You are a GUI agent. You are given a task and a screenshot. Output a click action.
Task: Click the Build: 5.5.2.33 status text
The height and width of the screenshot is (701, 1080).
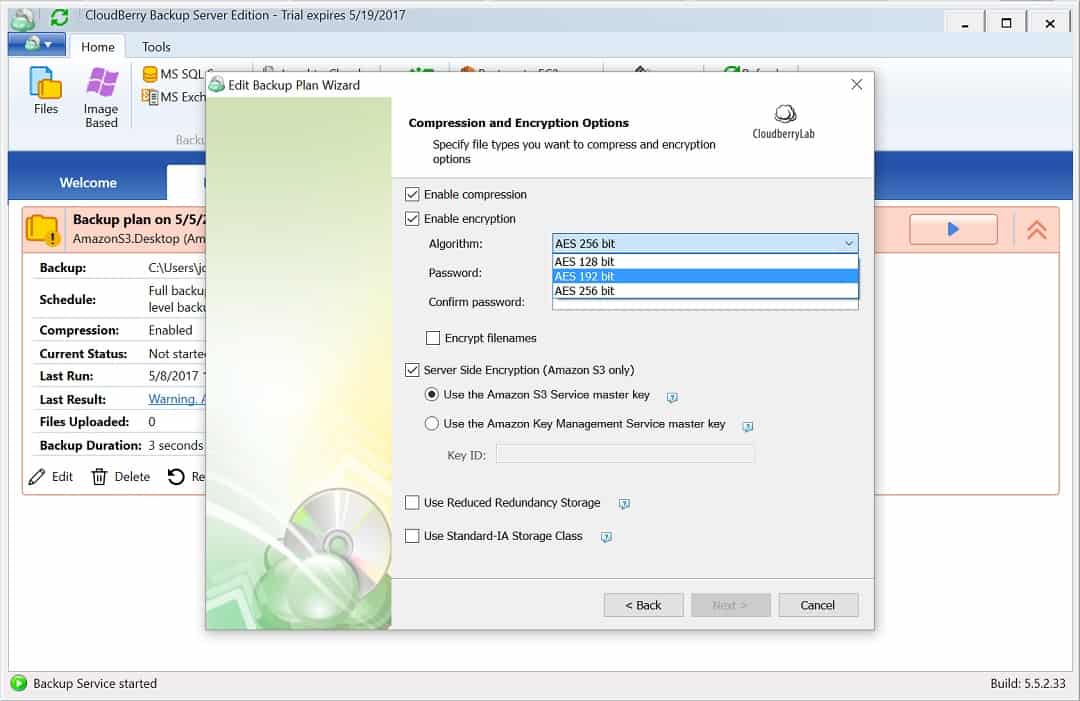[1028, 683]
